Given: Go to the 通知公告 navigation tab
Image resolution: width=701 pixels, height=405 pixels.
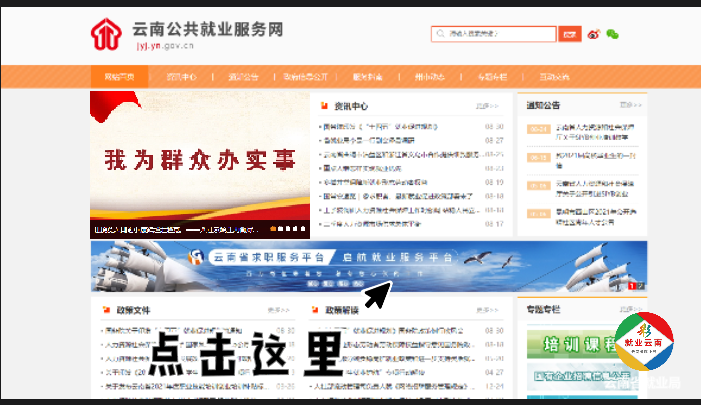Looking at the screenshot, I should pyautogui.click(x=243, y=77).
